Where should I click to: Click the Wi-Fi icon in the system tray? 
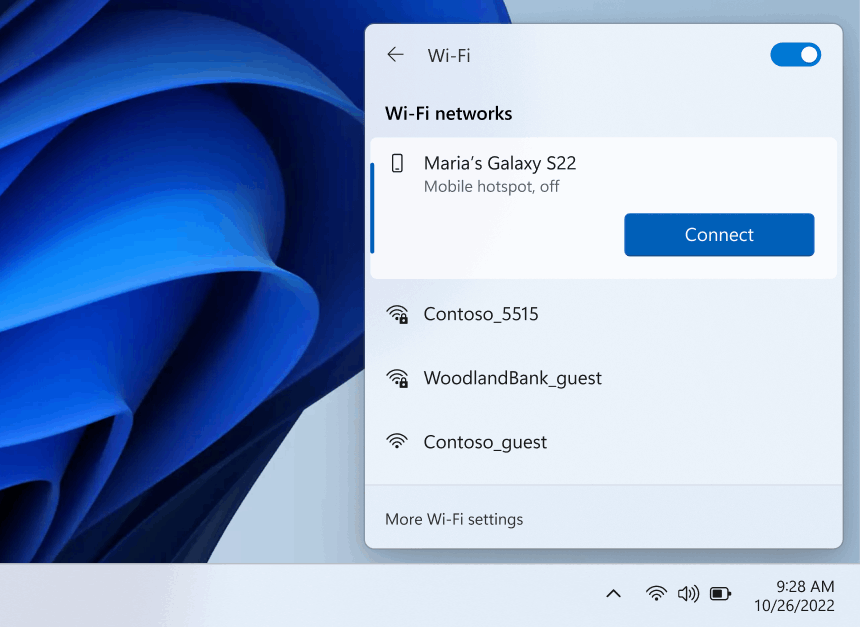pos(656,592)
